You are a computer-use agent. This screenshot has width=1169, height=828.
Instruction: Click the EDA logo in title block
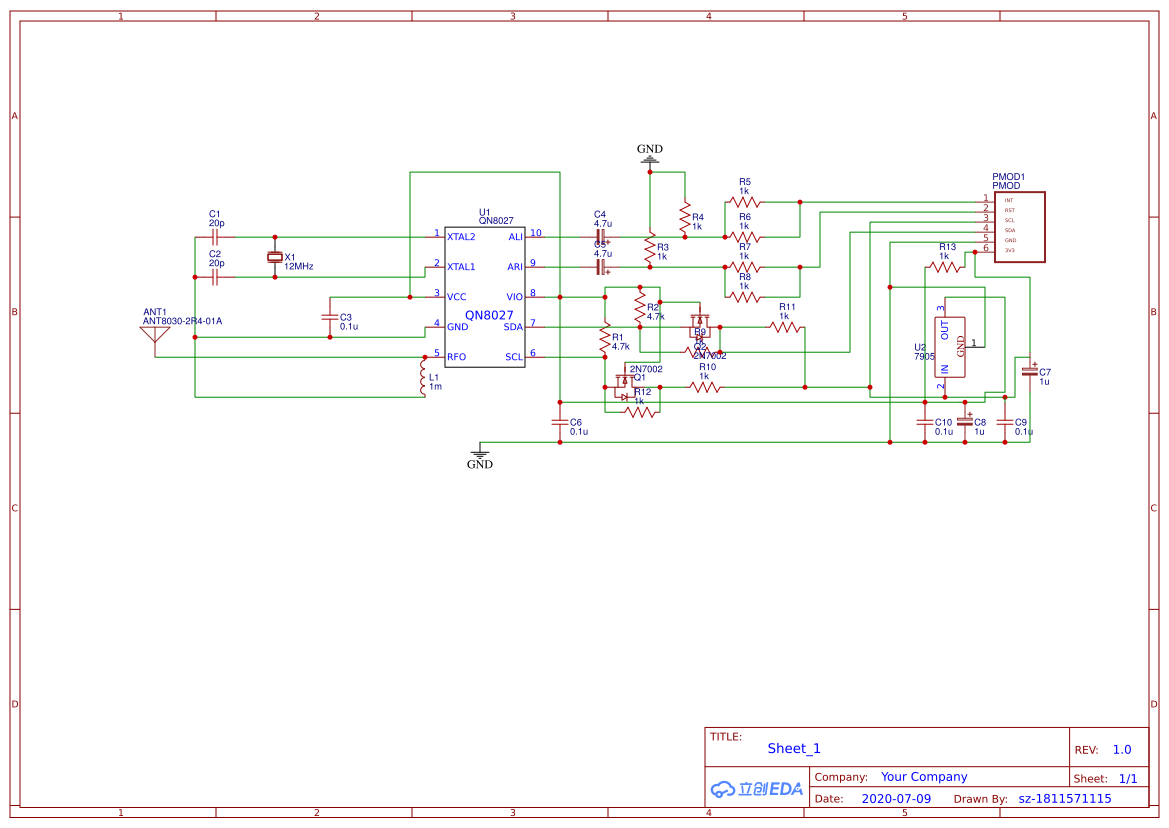[x=756, y=789]
